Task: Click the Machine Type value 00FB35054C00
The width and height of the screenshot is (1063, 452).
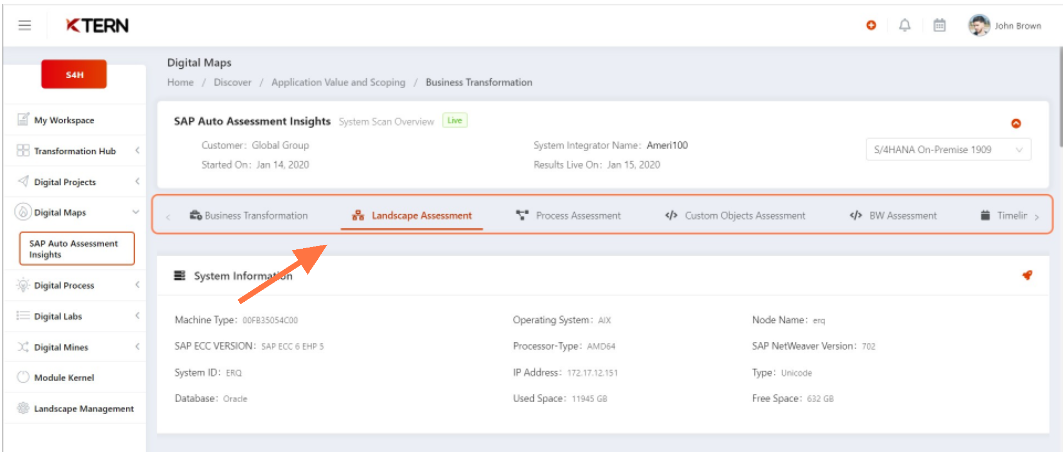Action: [270, 320]
